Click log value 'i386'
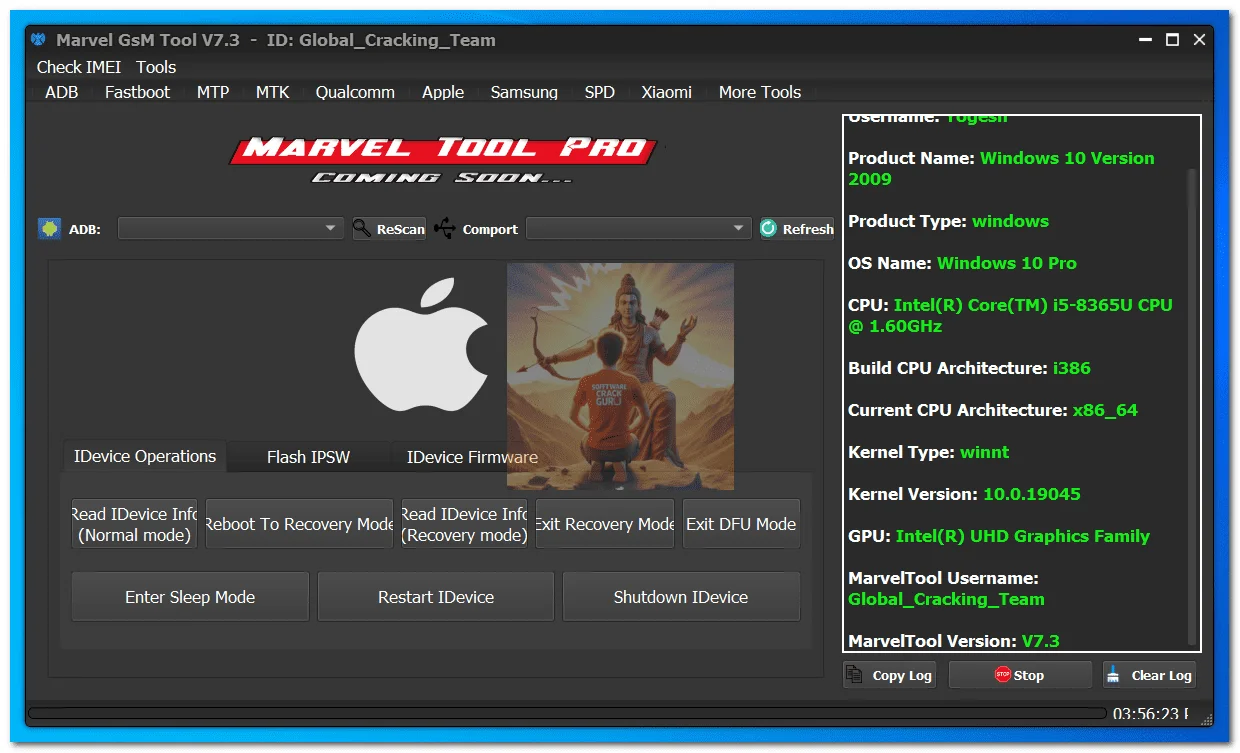 click(1071, 368)
